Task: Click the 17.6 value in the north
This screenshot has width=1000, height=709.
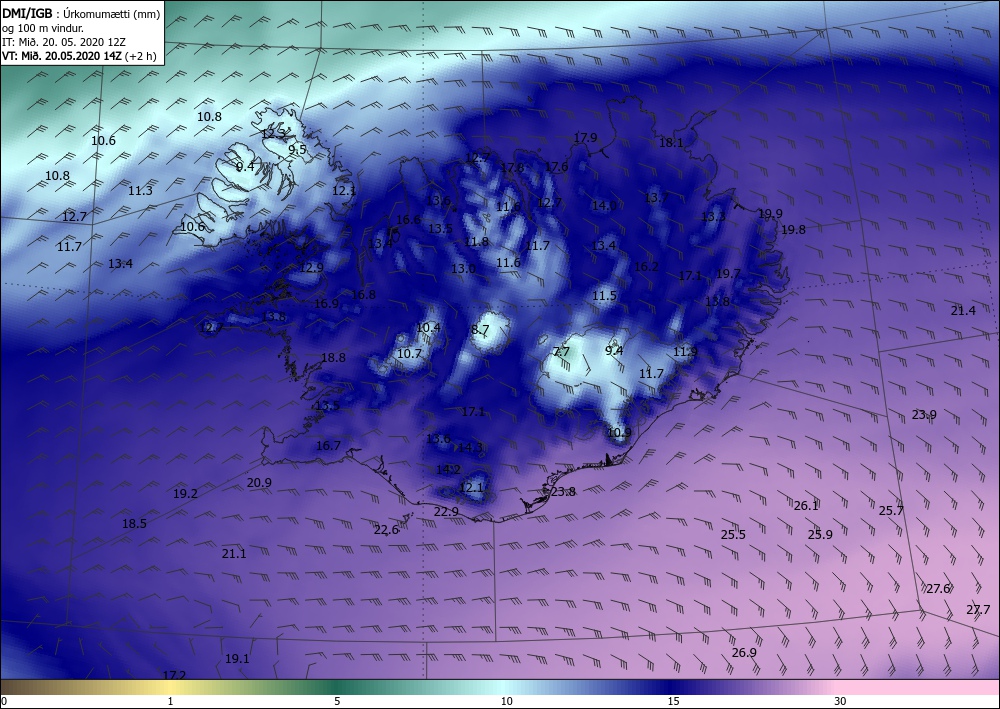Action: 556,166
